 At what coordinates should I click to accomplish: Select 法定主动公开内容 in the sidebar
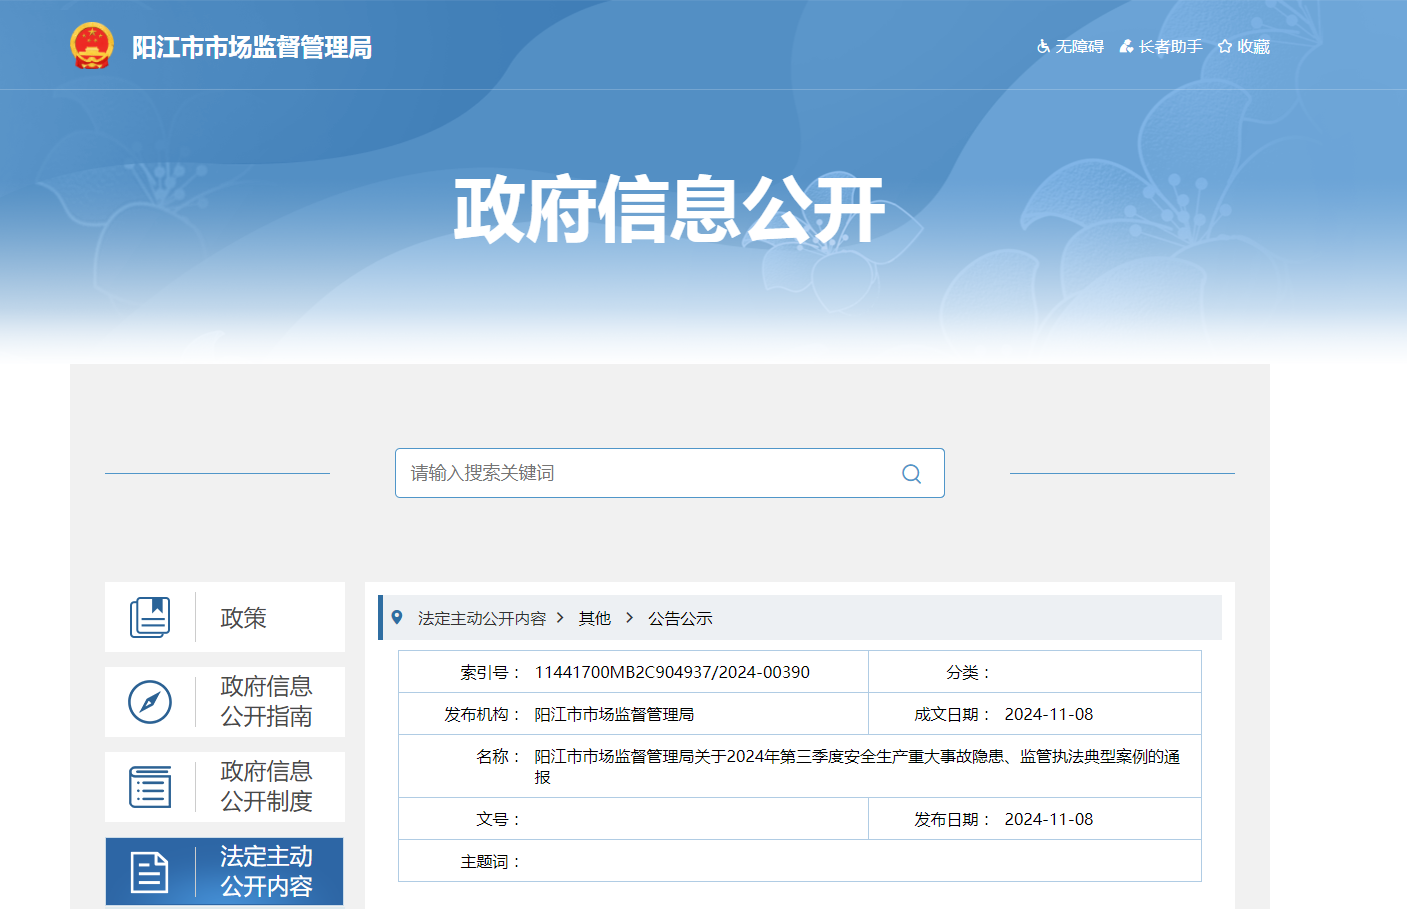[266, 872]
